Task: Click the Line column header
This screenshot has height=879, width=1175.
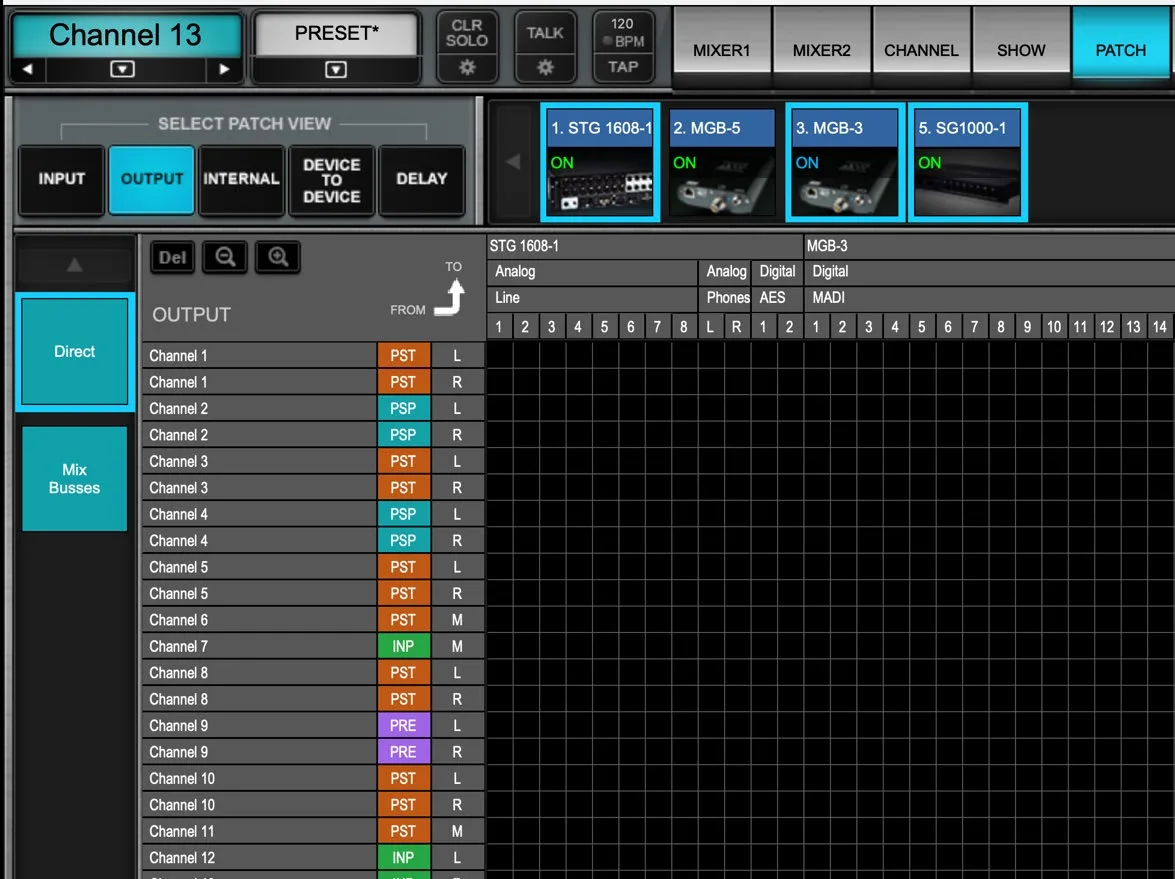Action: coord(592,297)
